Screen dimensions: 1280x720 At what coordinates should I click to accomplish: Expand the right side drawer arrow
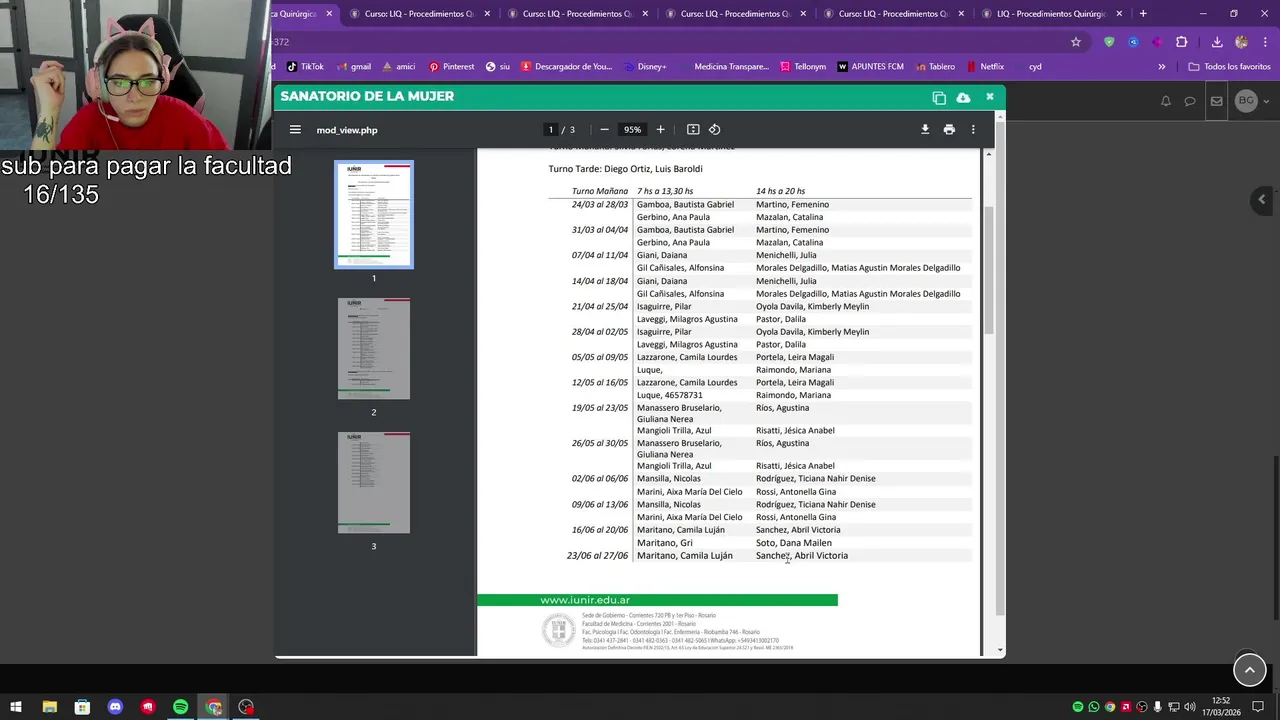[x=1262, y=199]
